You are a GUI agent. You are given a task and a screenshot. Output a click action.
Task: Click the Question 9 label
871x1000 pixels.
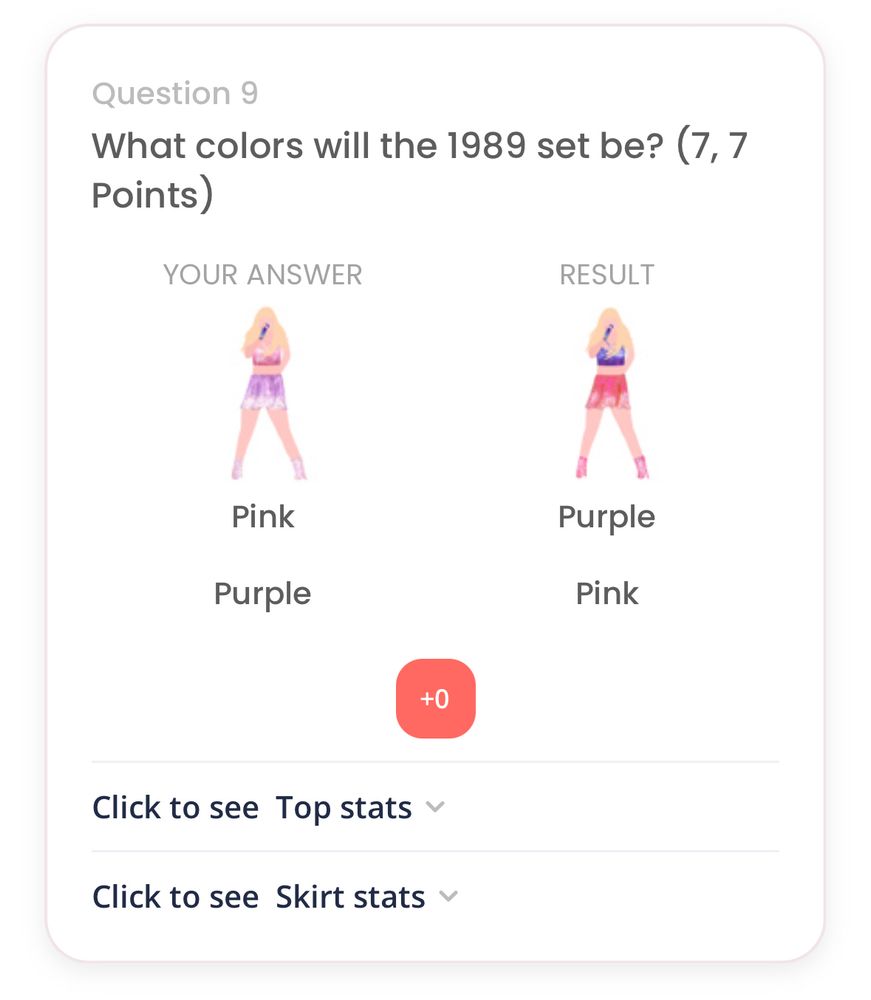point(175,94)
